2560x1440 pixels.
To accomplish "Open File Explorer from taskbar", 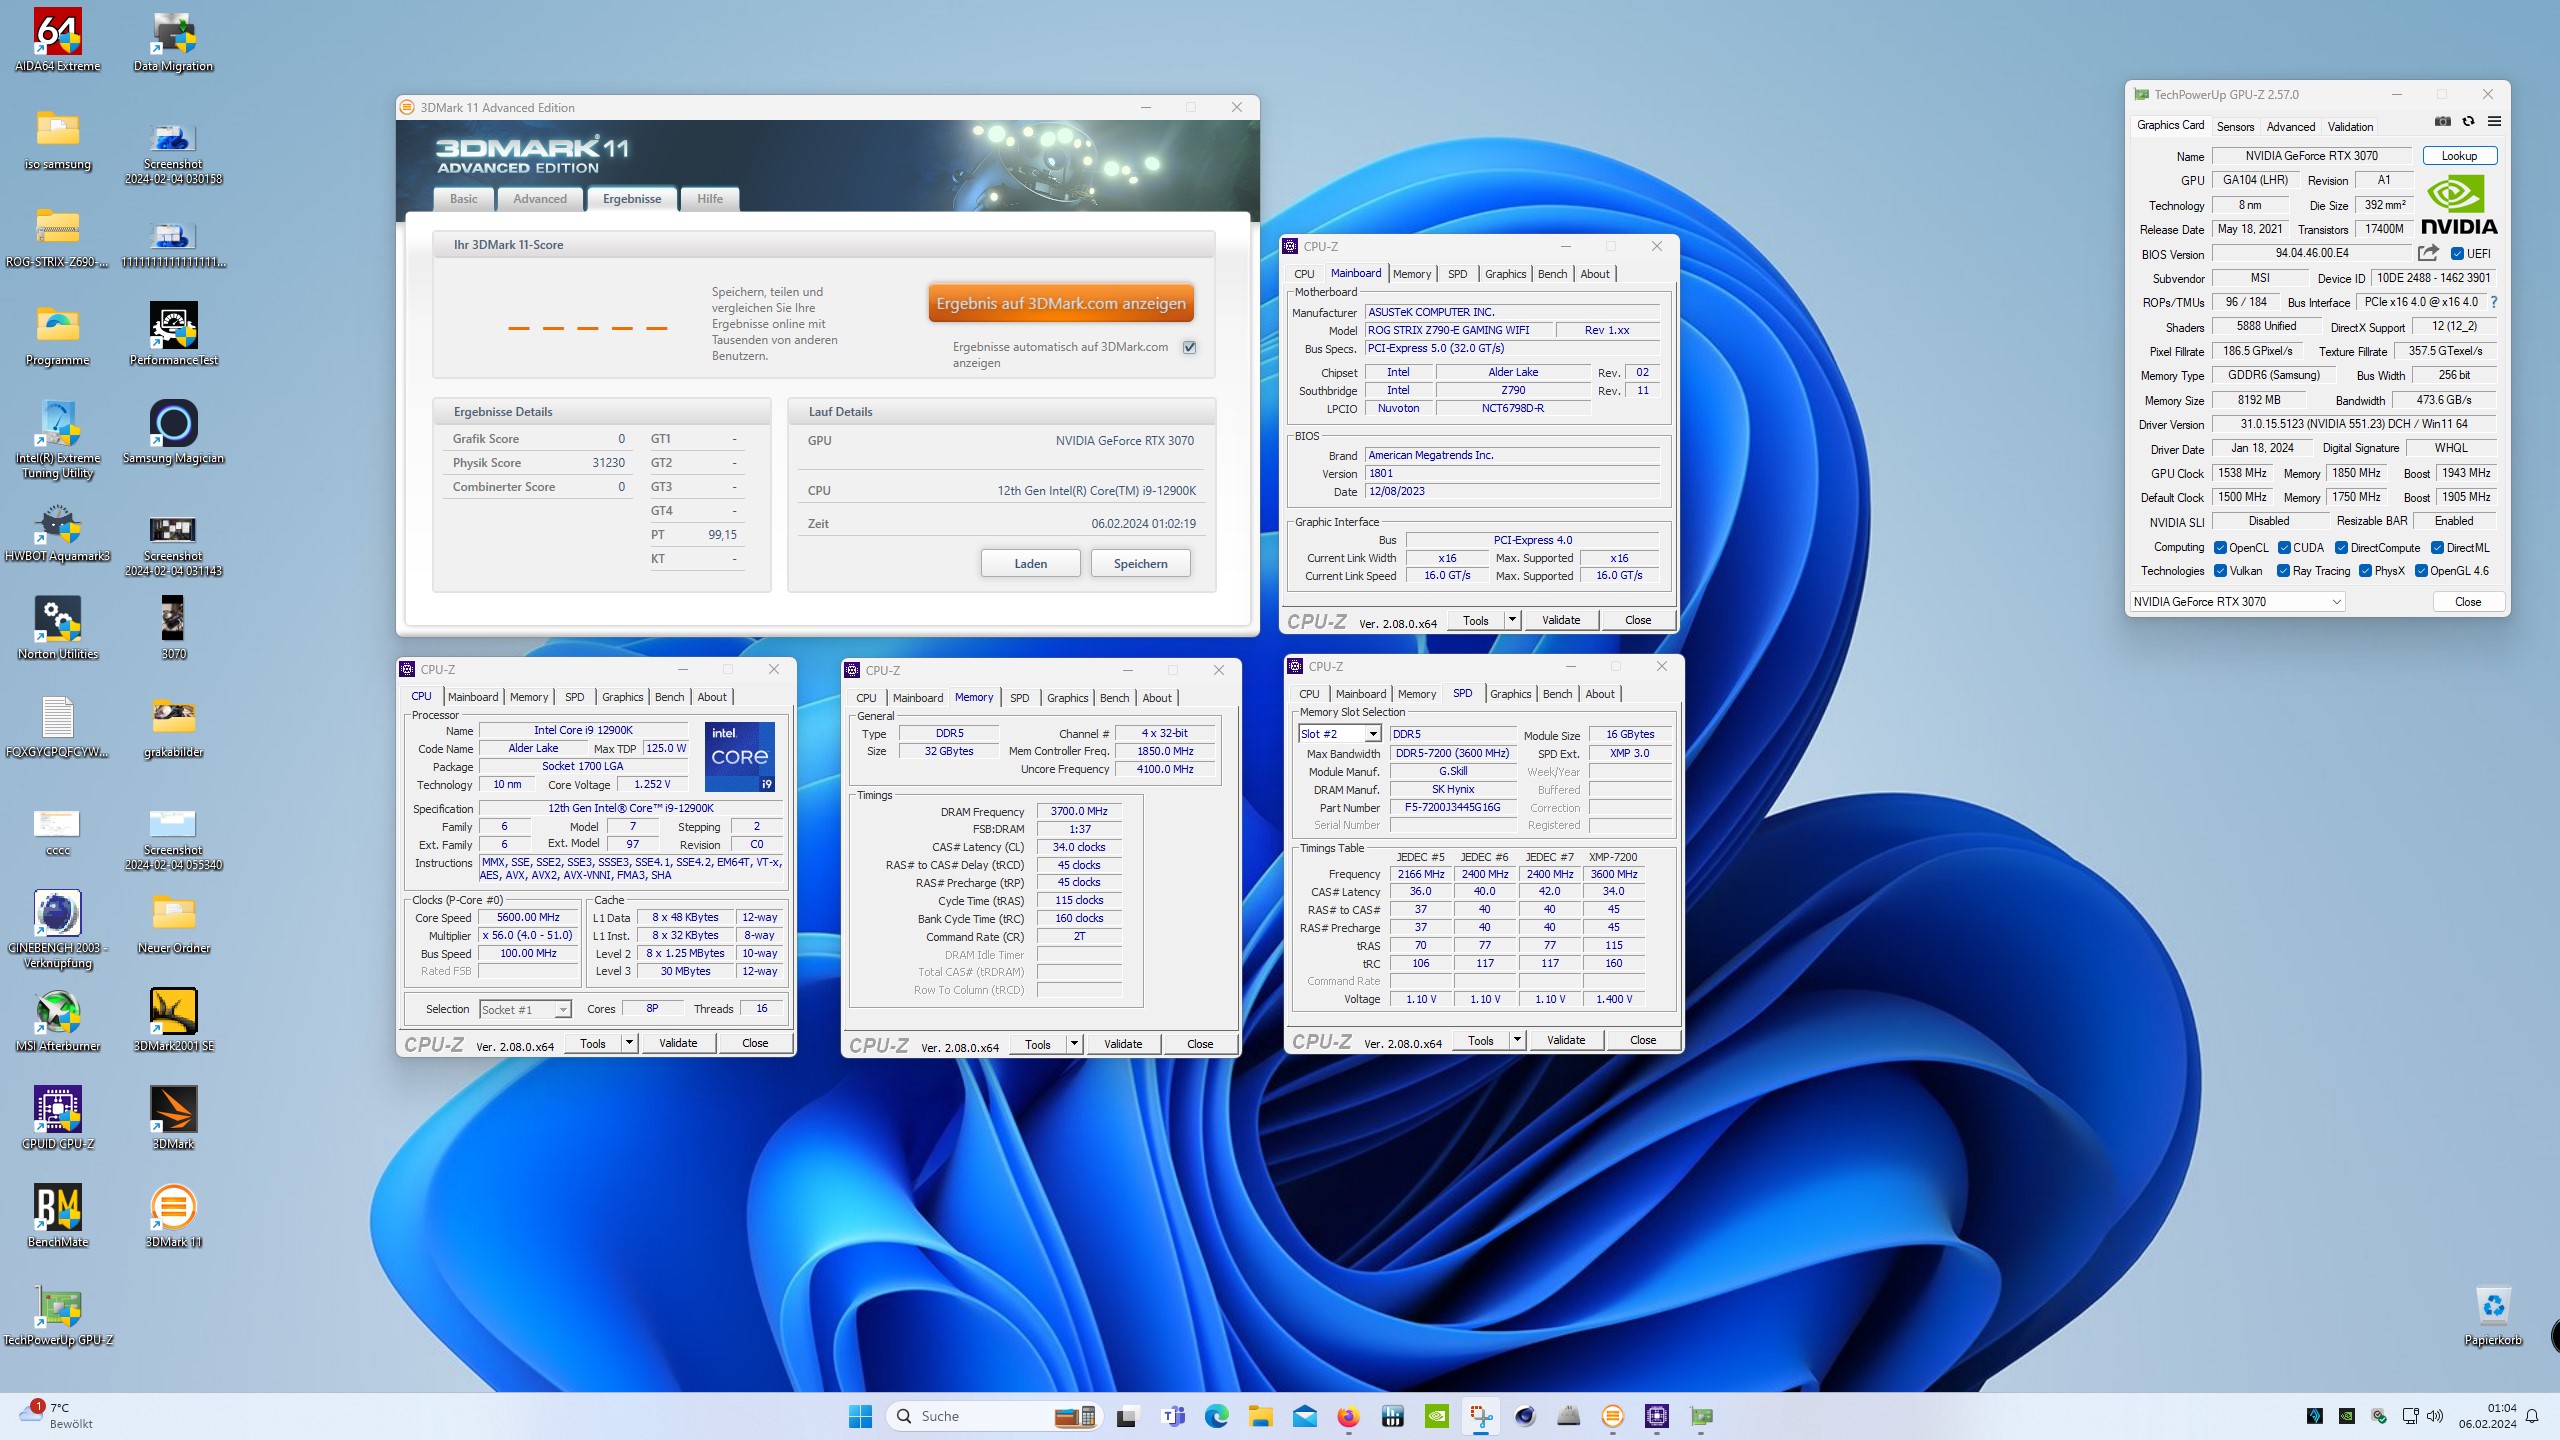I will 1260,1416.
